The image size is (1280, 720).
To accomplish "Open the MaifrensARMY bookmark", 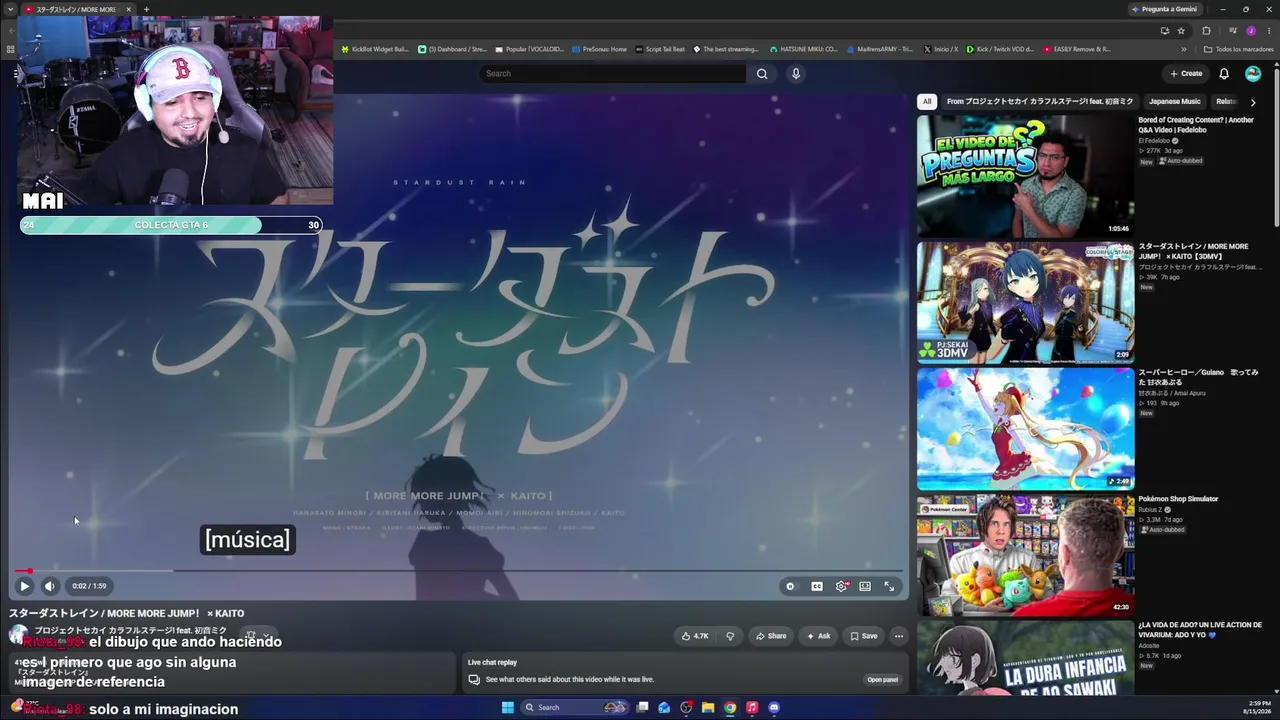I will point(880,49).
